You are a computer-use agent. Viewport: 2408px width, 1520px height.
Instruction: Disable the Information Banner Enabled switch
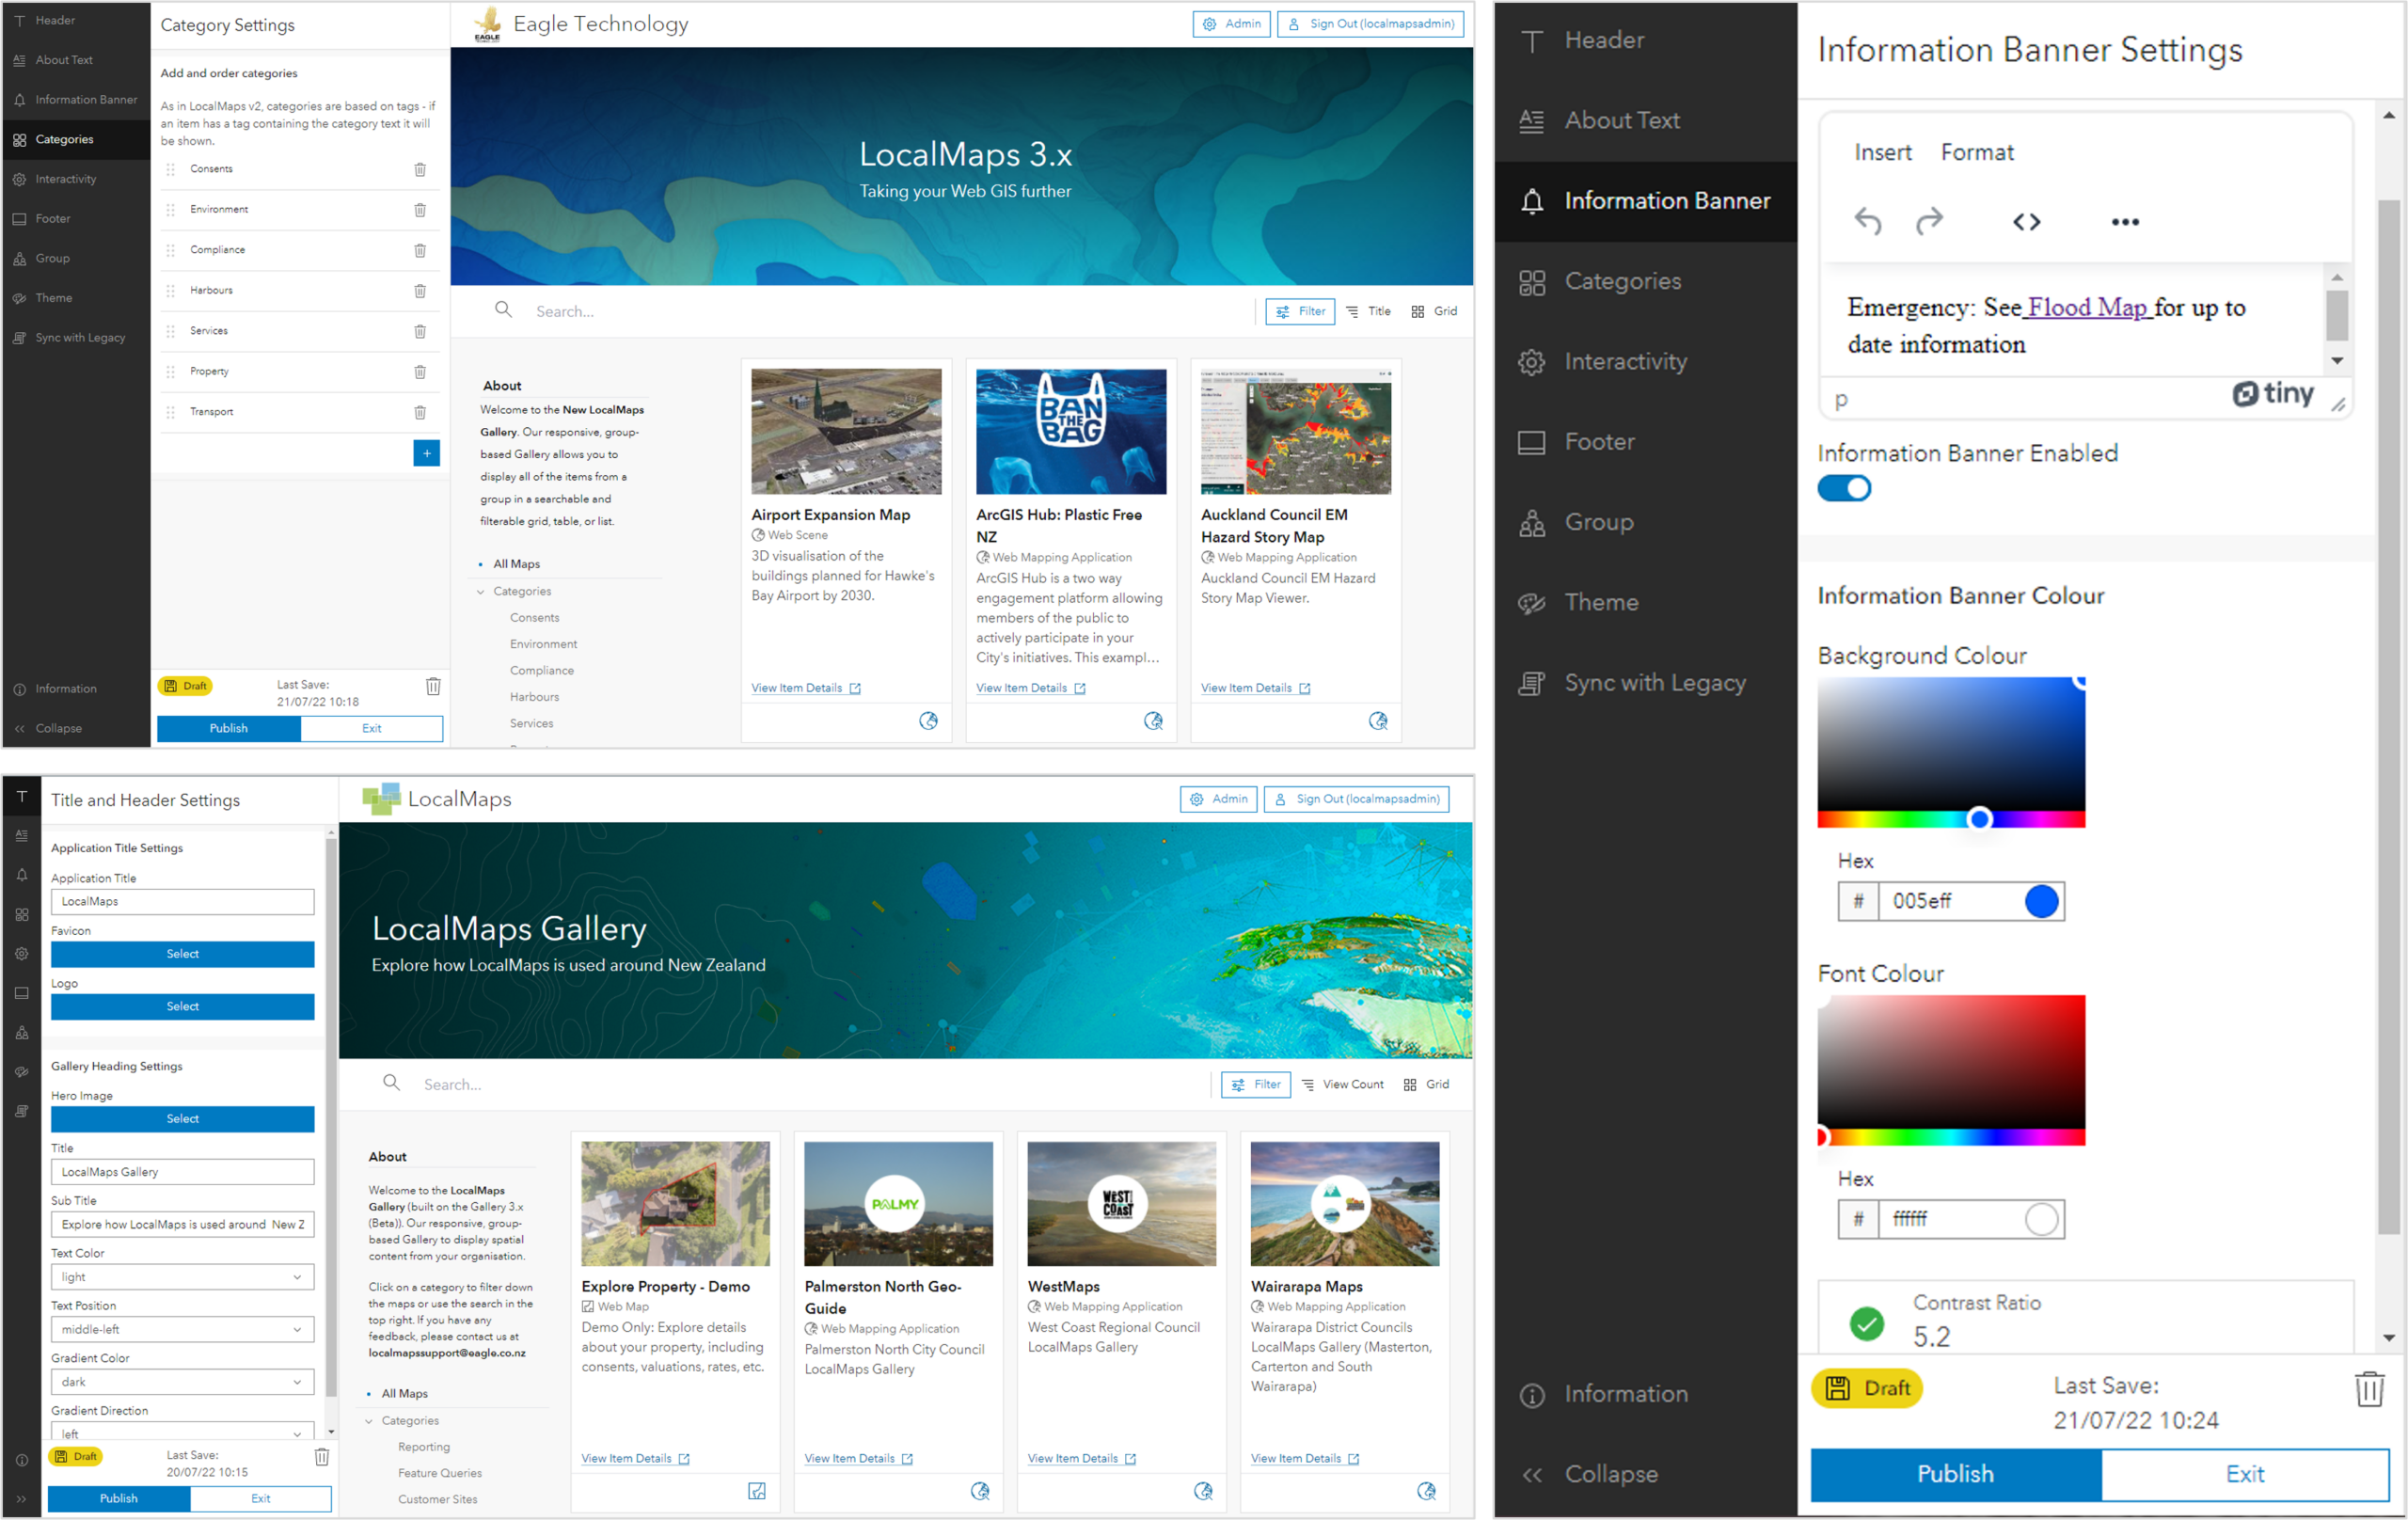[x=1844, y=489]
